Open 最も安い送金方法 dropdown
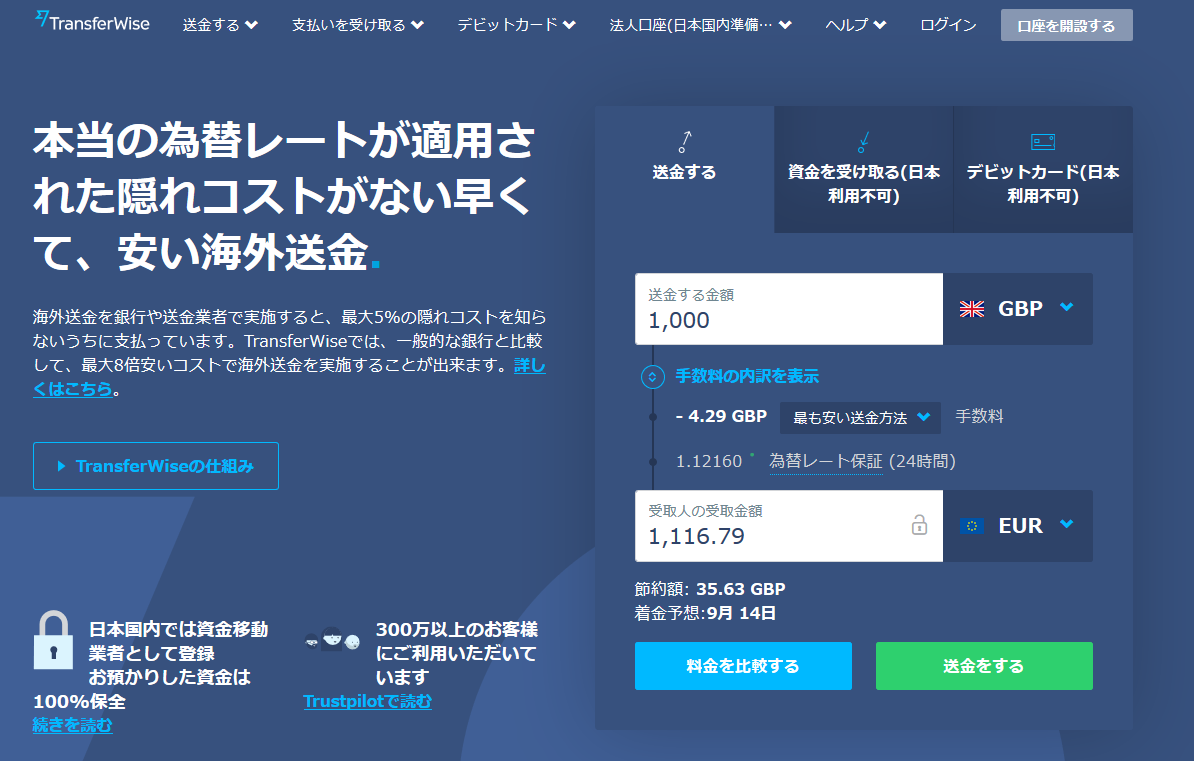This screenshot has width=1194, height=761. click(860, 417)
